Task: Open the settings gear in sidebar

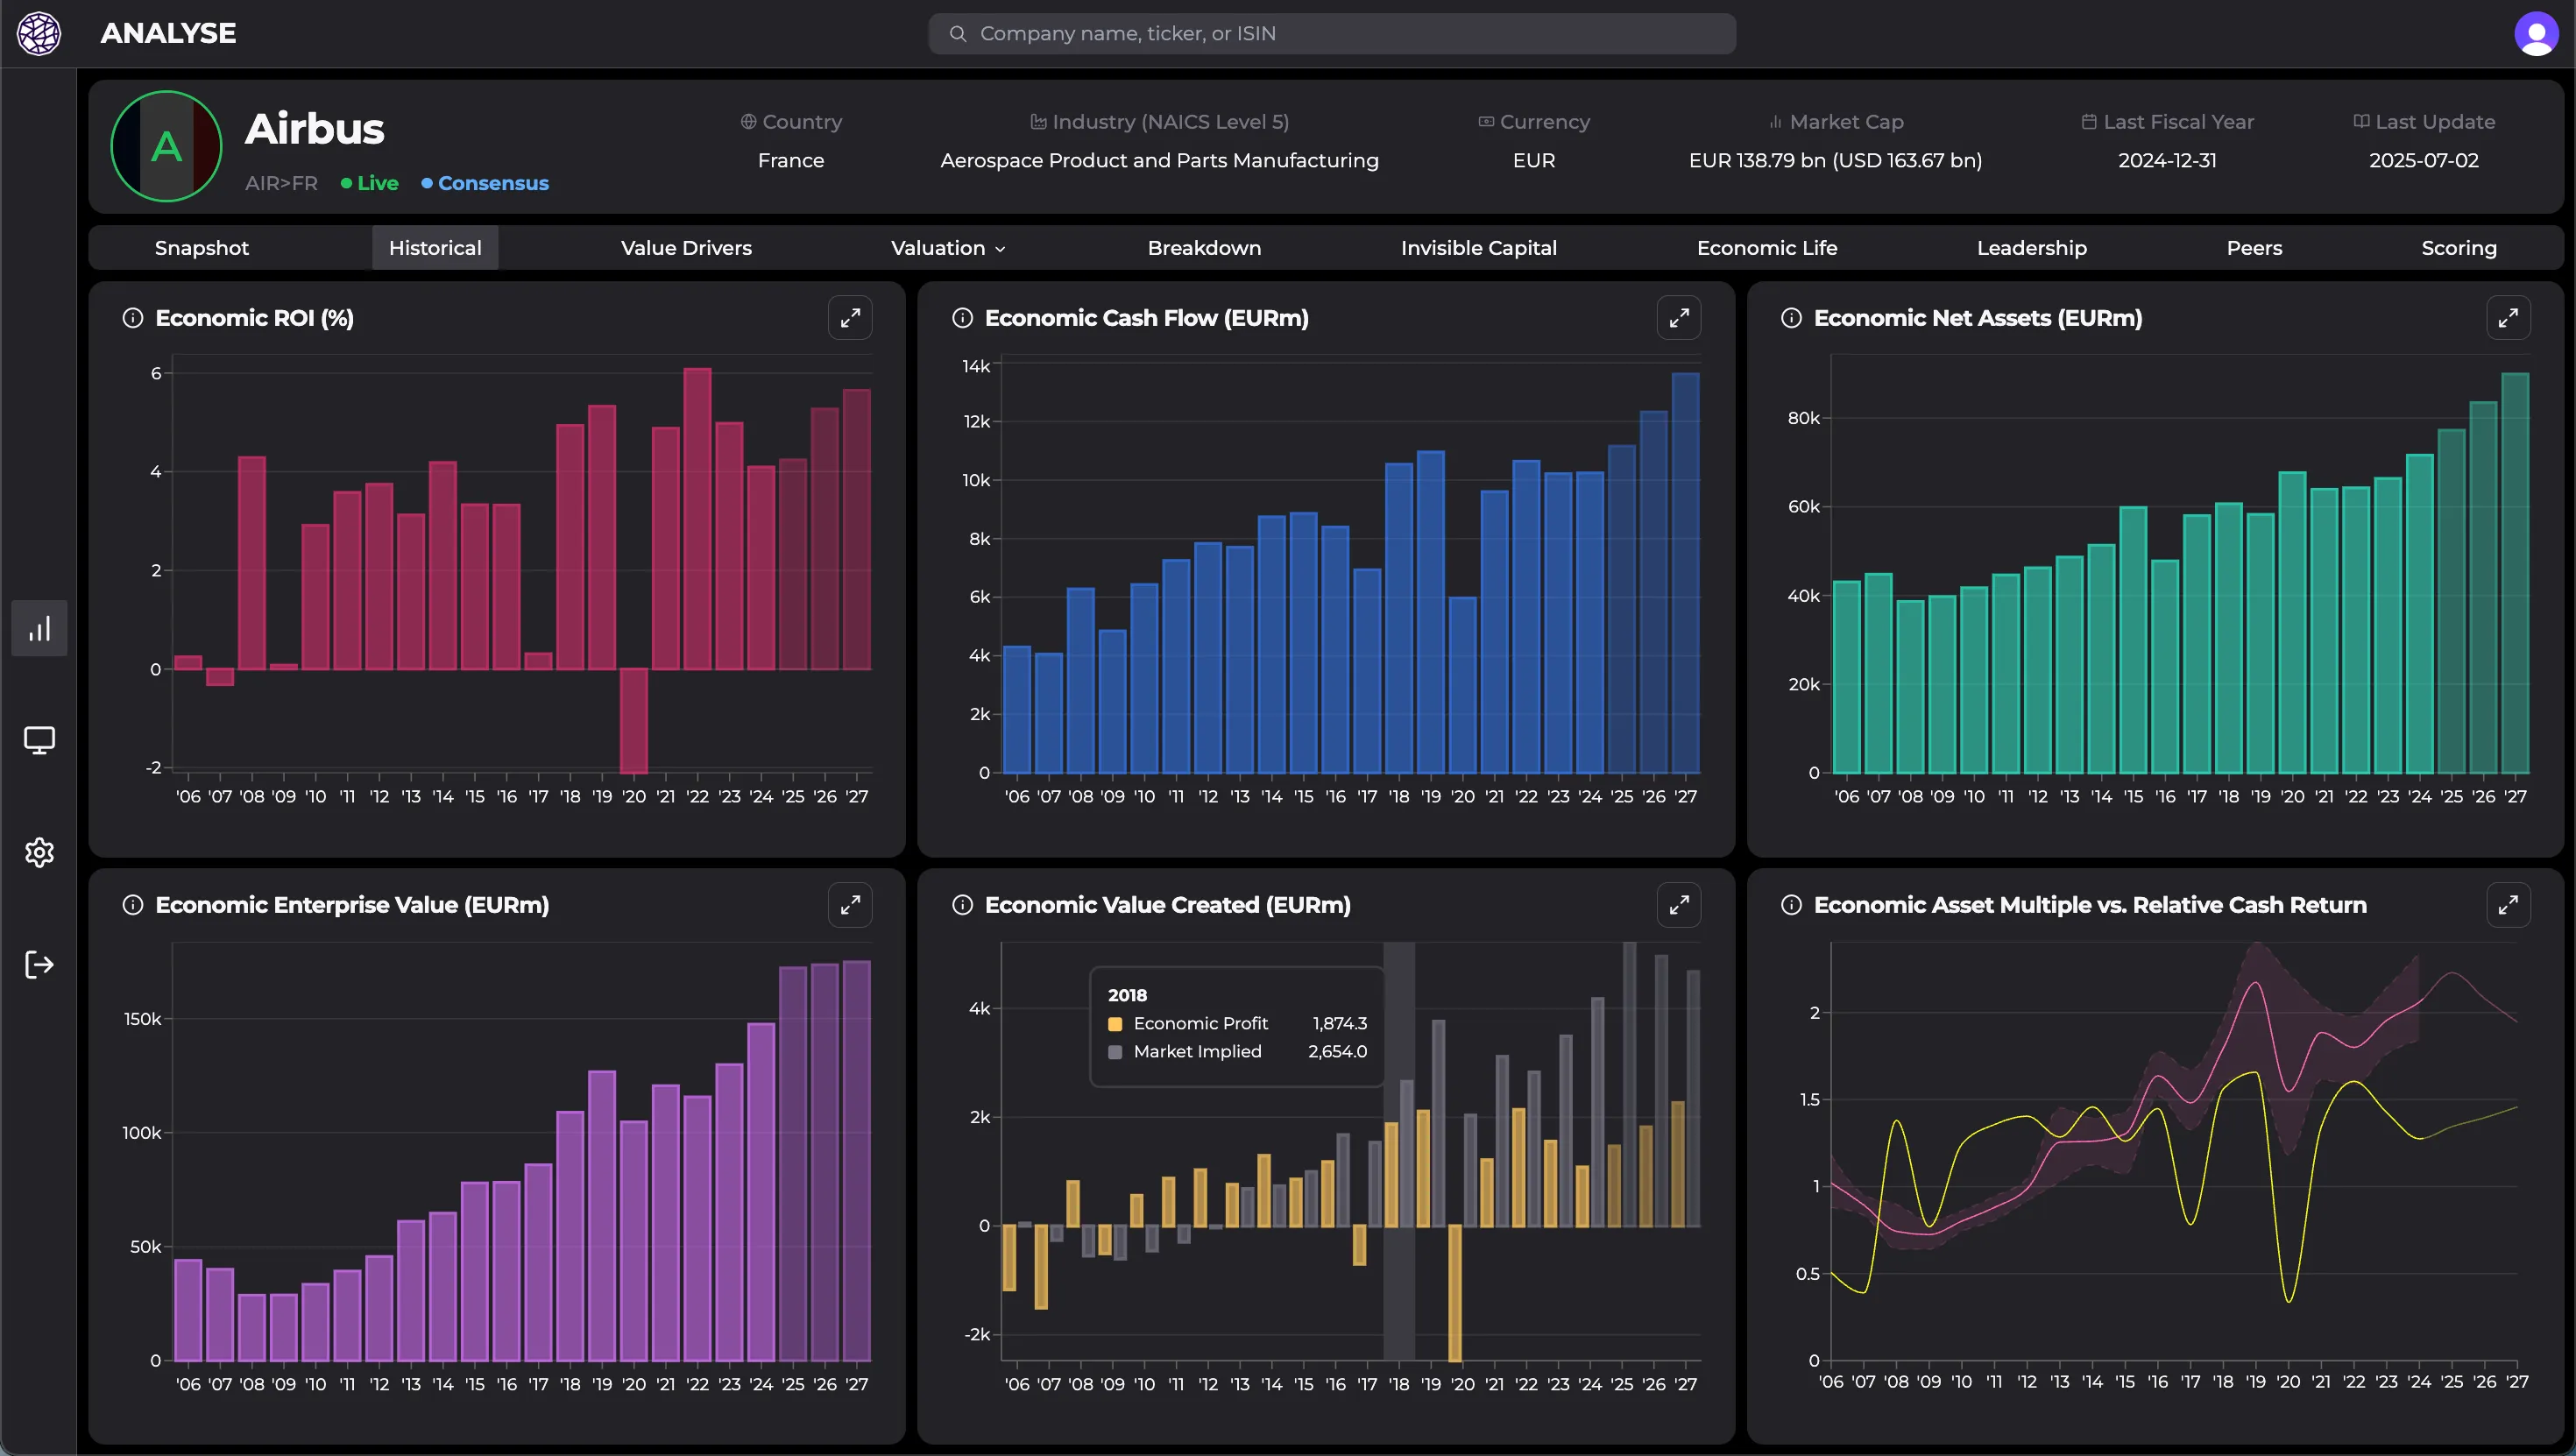Action: [39, 852]
